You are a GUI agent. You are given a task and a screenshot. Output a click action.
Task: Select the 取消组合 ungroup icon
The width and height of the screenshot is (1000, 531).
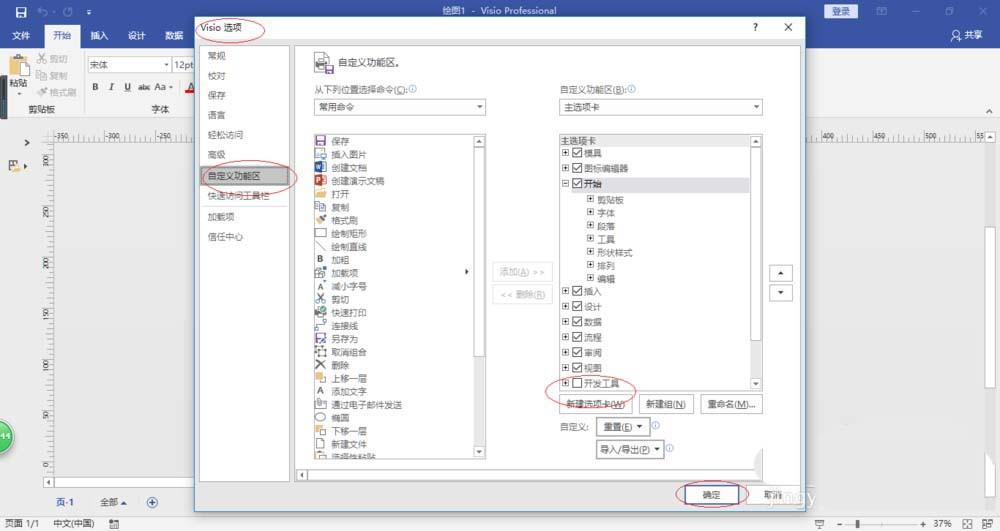click(x=321, y=352)
